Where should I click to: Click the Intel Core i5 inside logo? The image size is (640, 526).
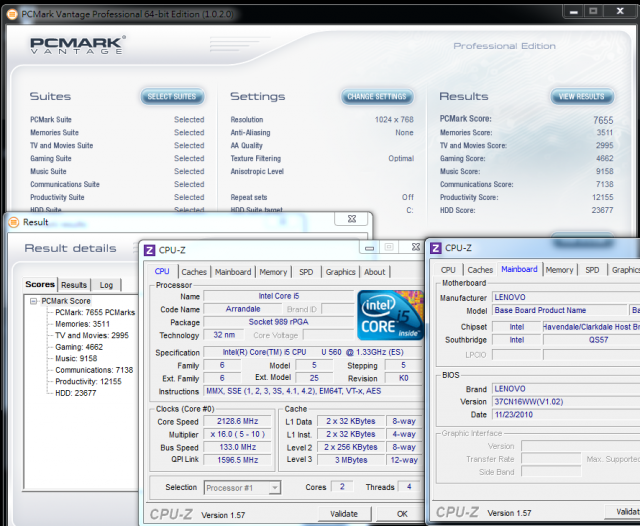click(x=390, y=315)
